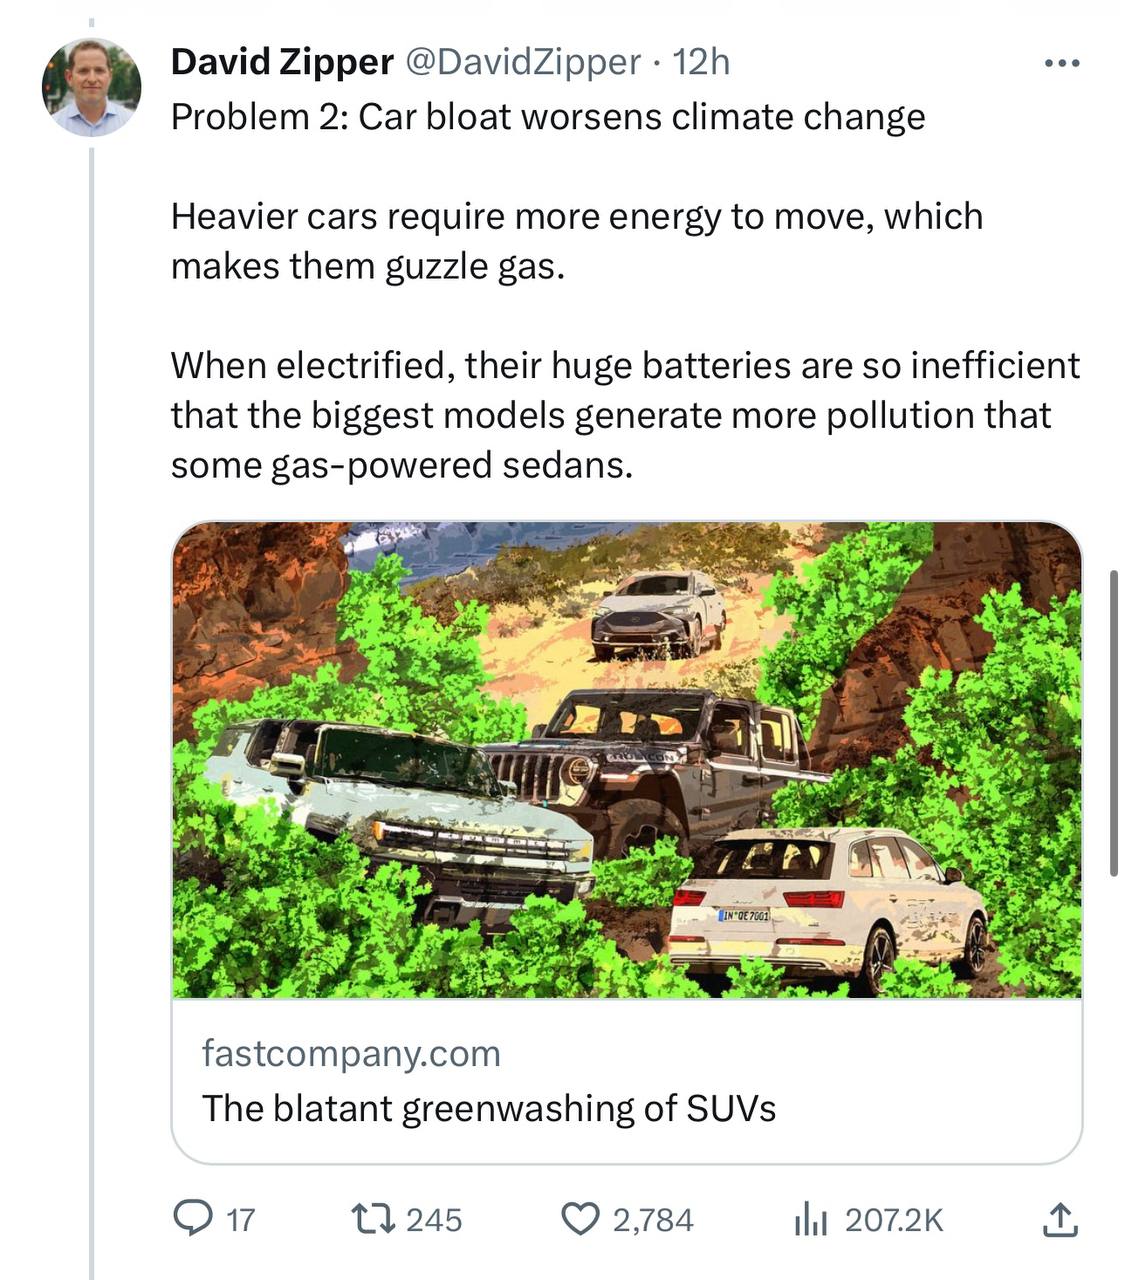The image size is (1125, 1280).
Task: Click the 2,784 likes count
Action: coord(653,1220)
